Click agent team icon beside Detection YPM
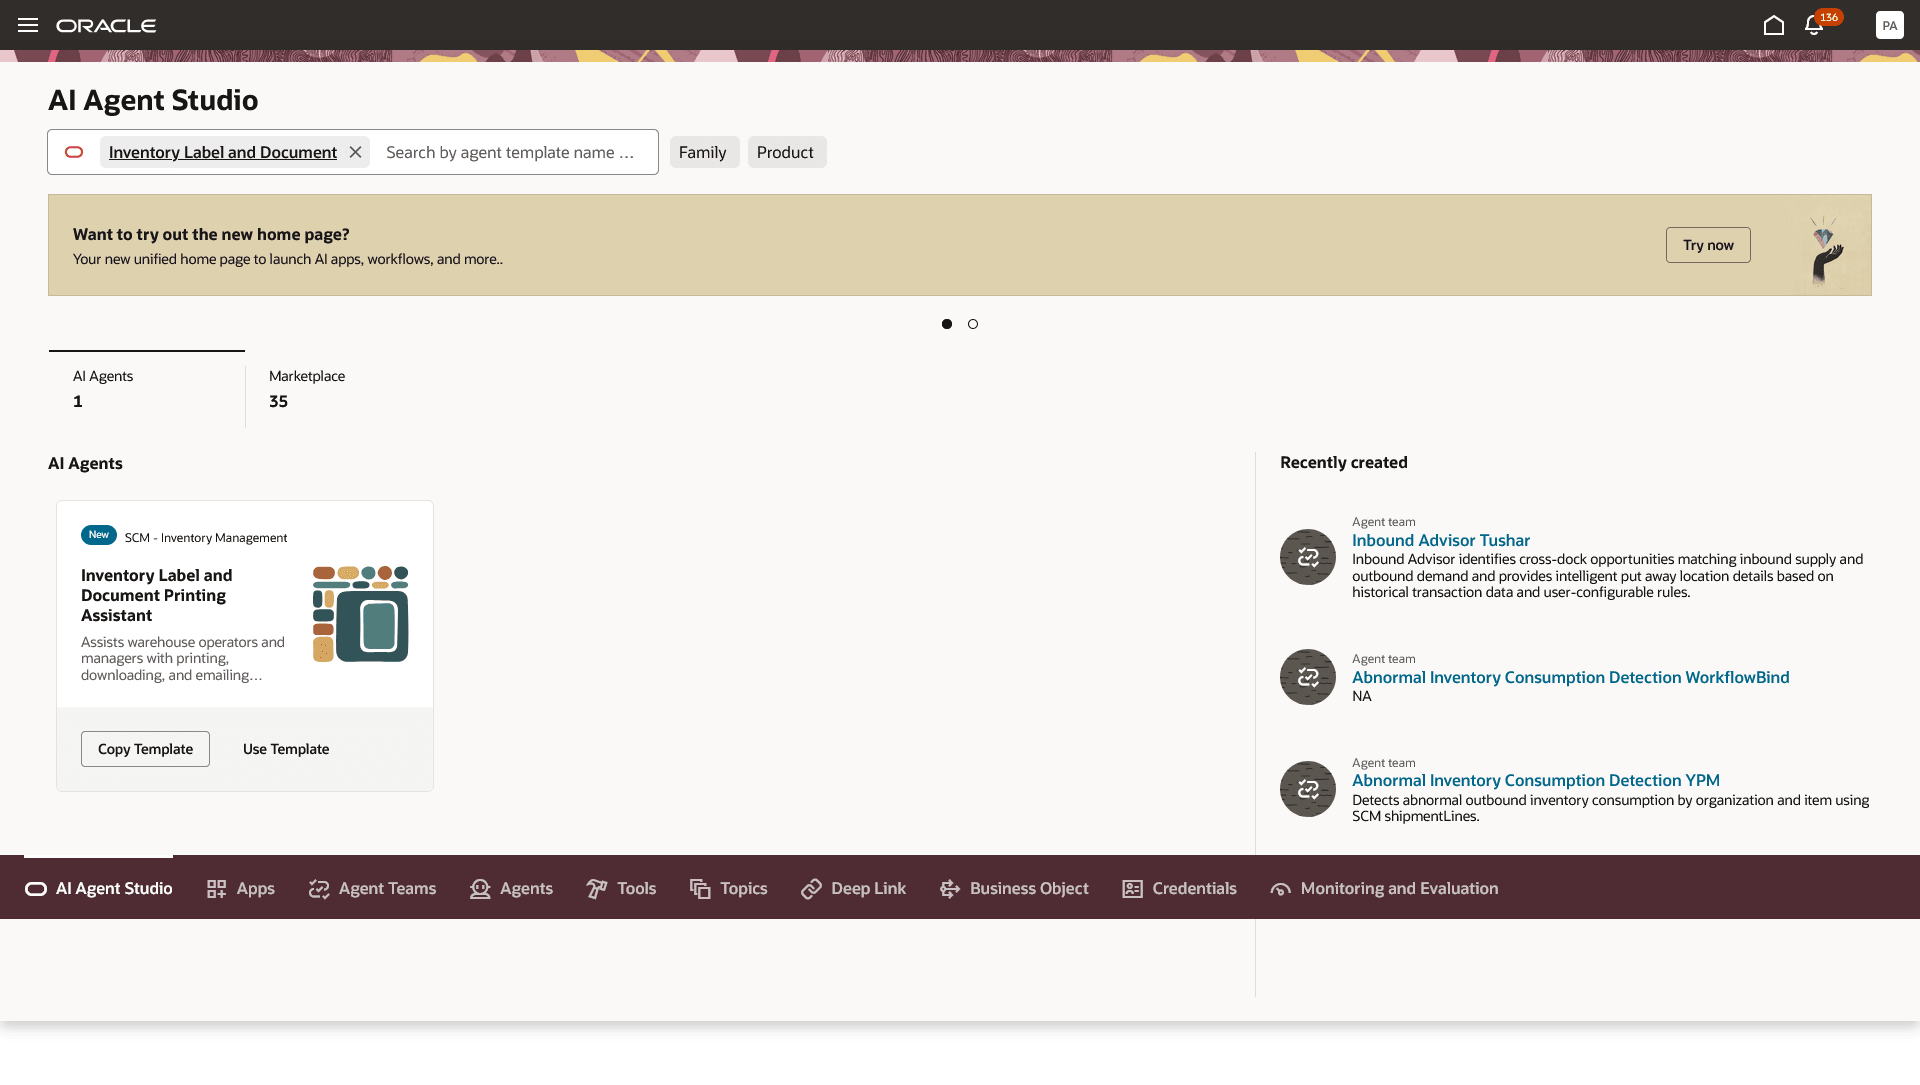This screenshot has height=1085, width=1920. [1308, 789]
